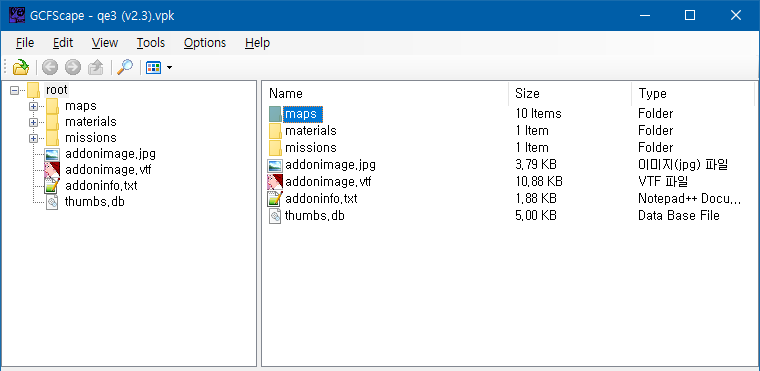Collapse the root tree node
Screen dimensions: 760x371
pyautogui.click(x=15, y=90)
